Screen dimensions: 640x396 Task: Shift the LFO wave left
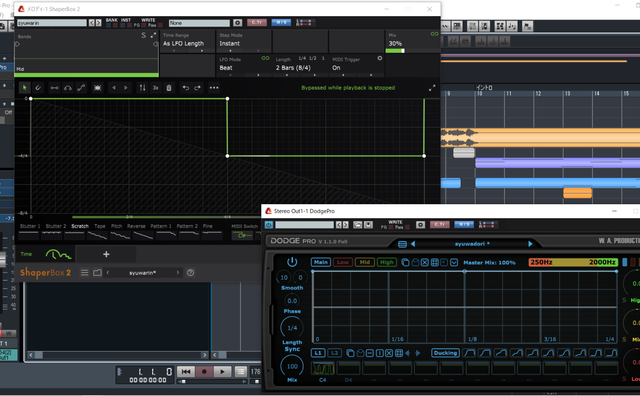pyautogui.click(x=114, y=88)
